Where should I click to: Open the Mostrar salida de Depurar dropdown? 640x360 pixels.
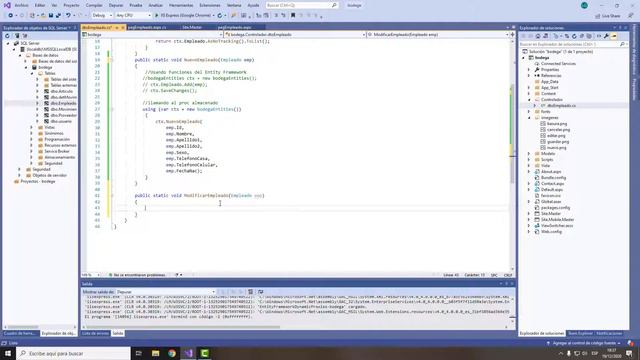pos(165,292)
